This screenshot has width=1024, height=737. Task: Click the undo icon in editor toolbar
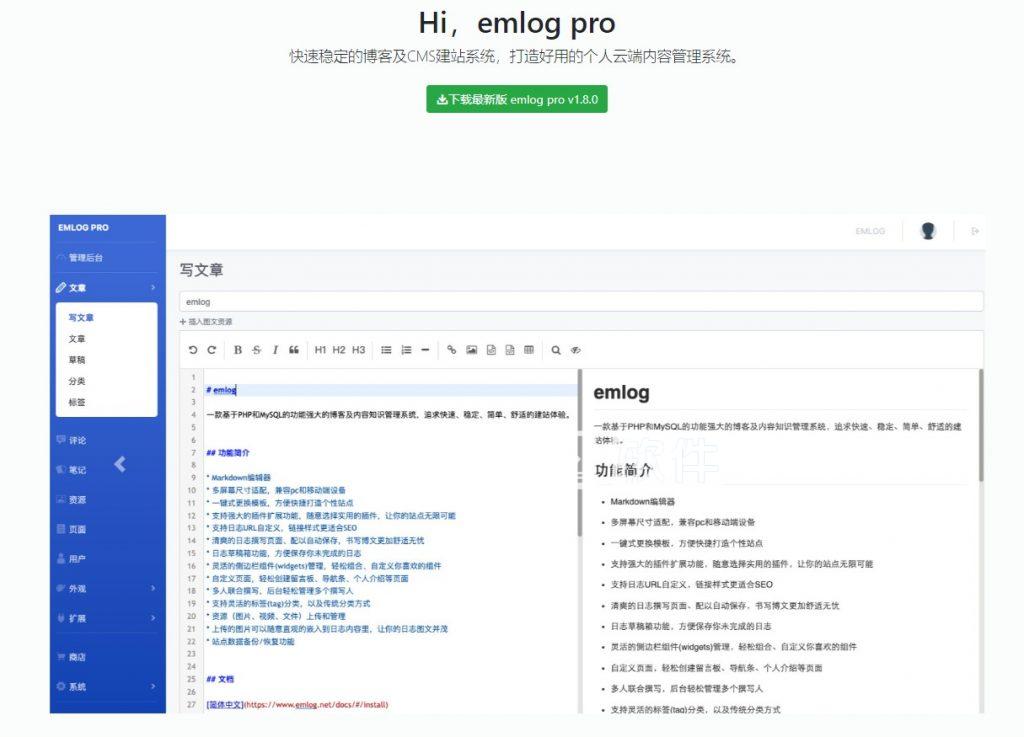coord(193,350)
